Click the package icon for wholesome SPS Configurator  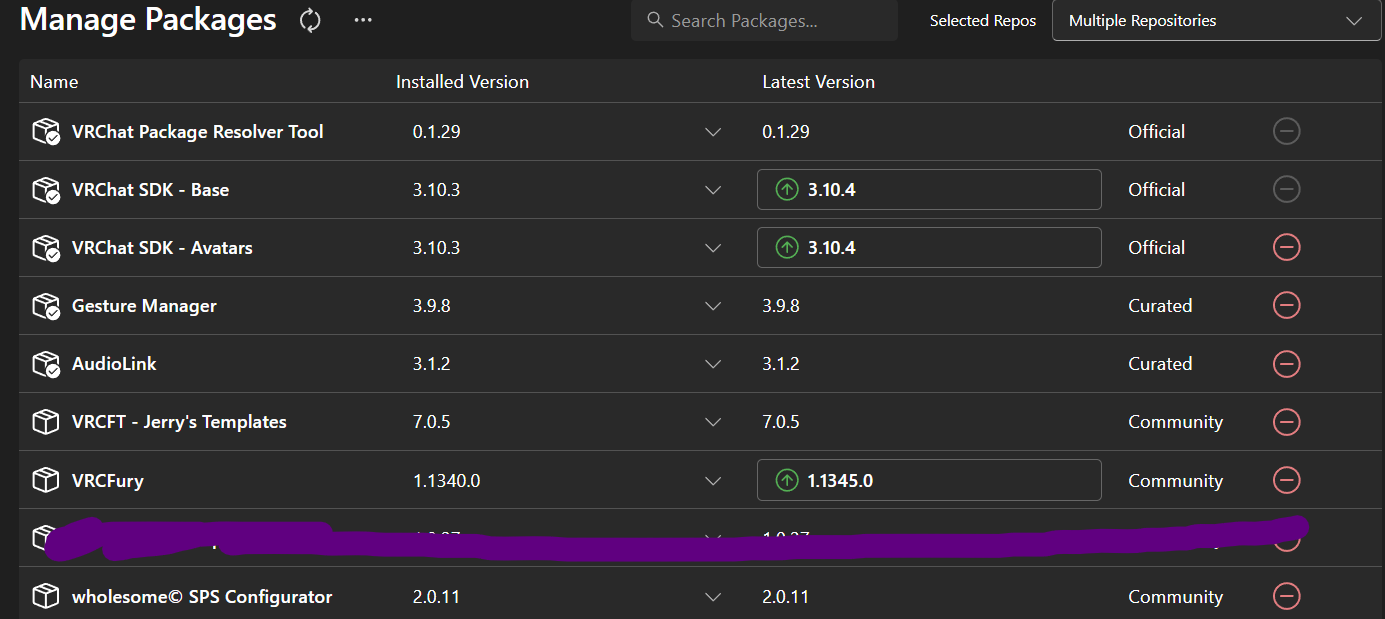coord(46,597)
